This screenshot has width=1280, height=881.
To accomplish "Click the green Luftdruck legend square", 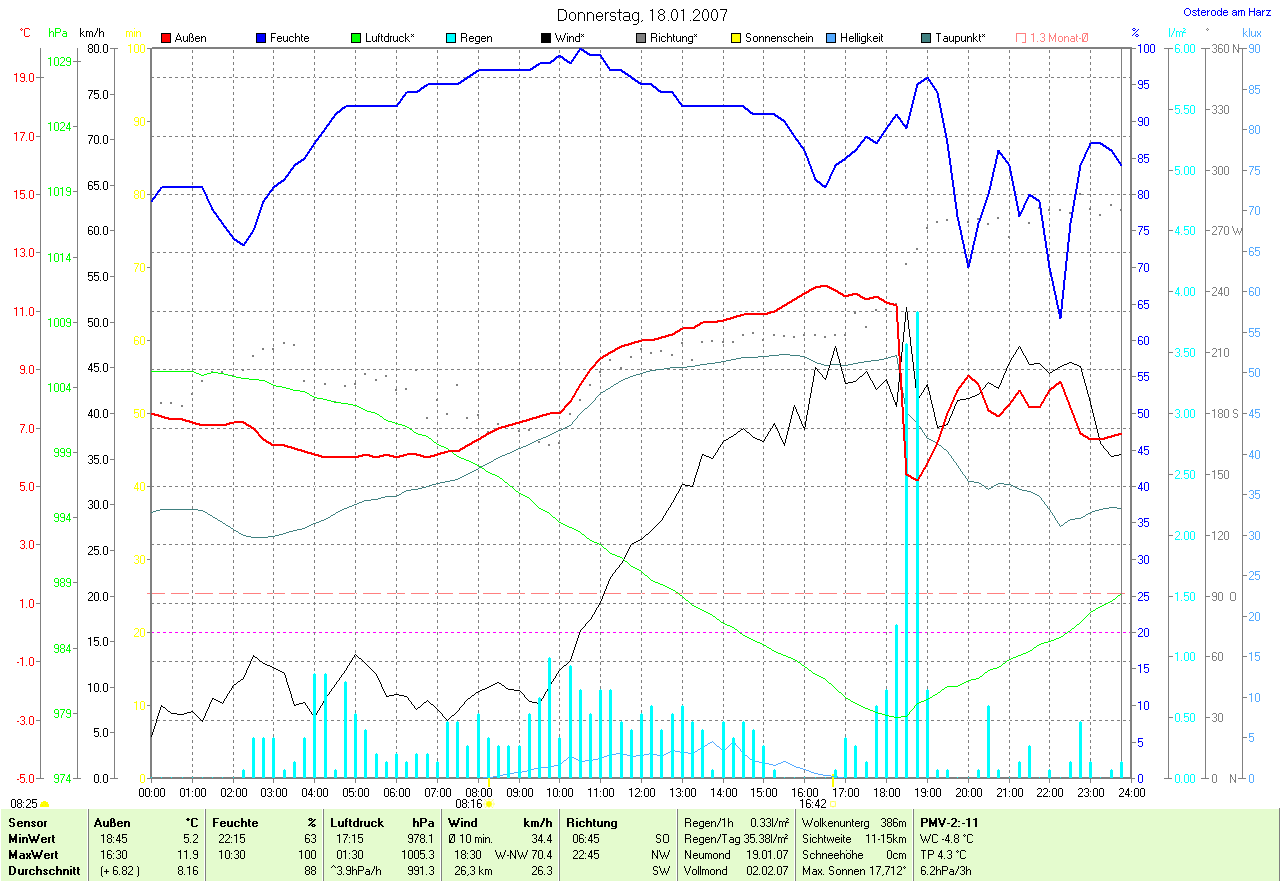I will (356, 38).
